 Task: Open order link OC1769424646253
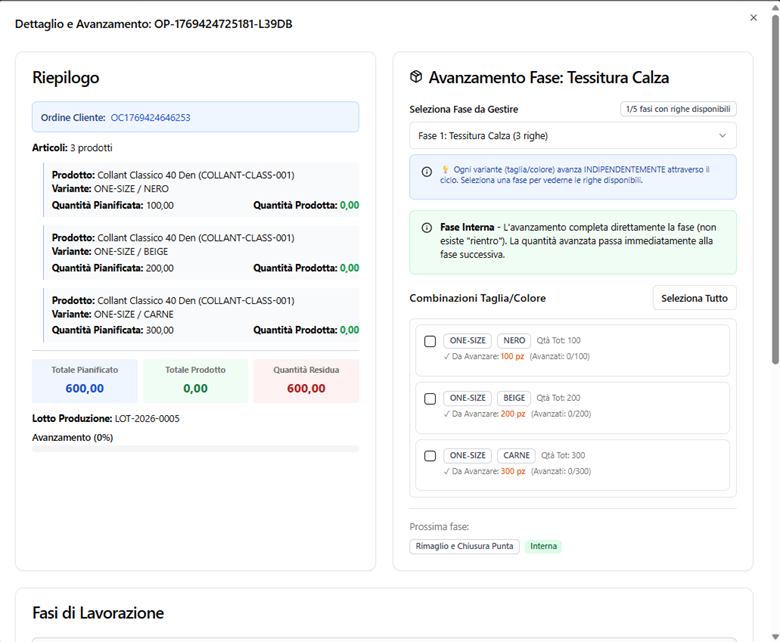150,118
